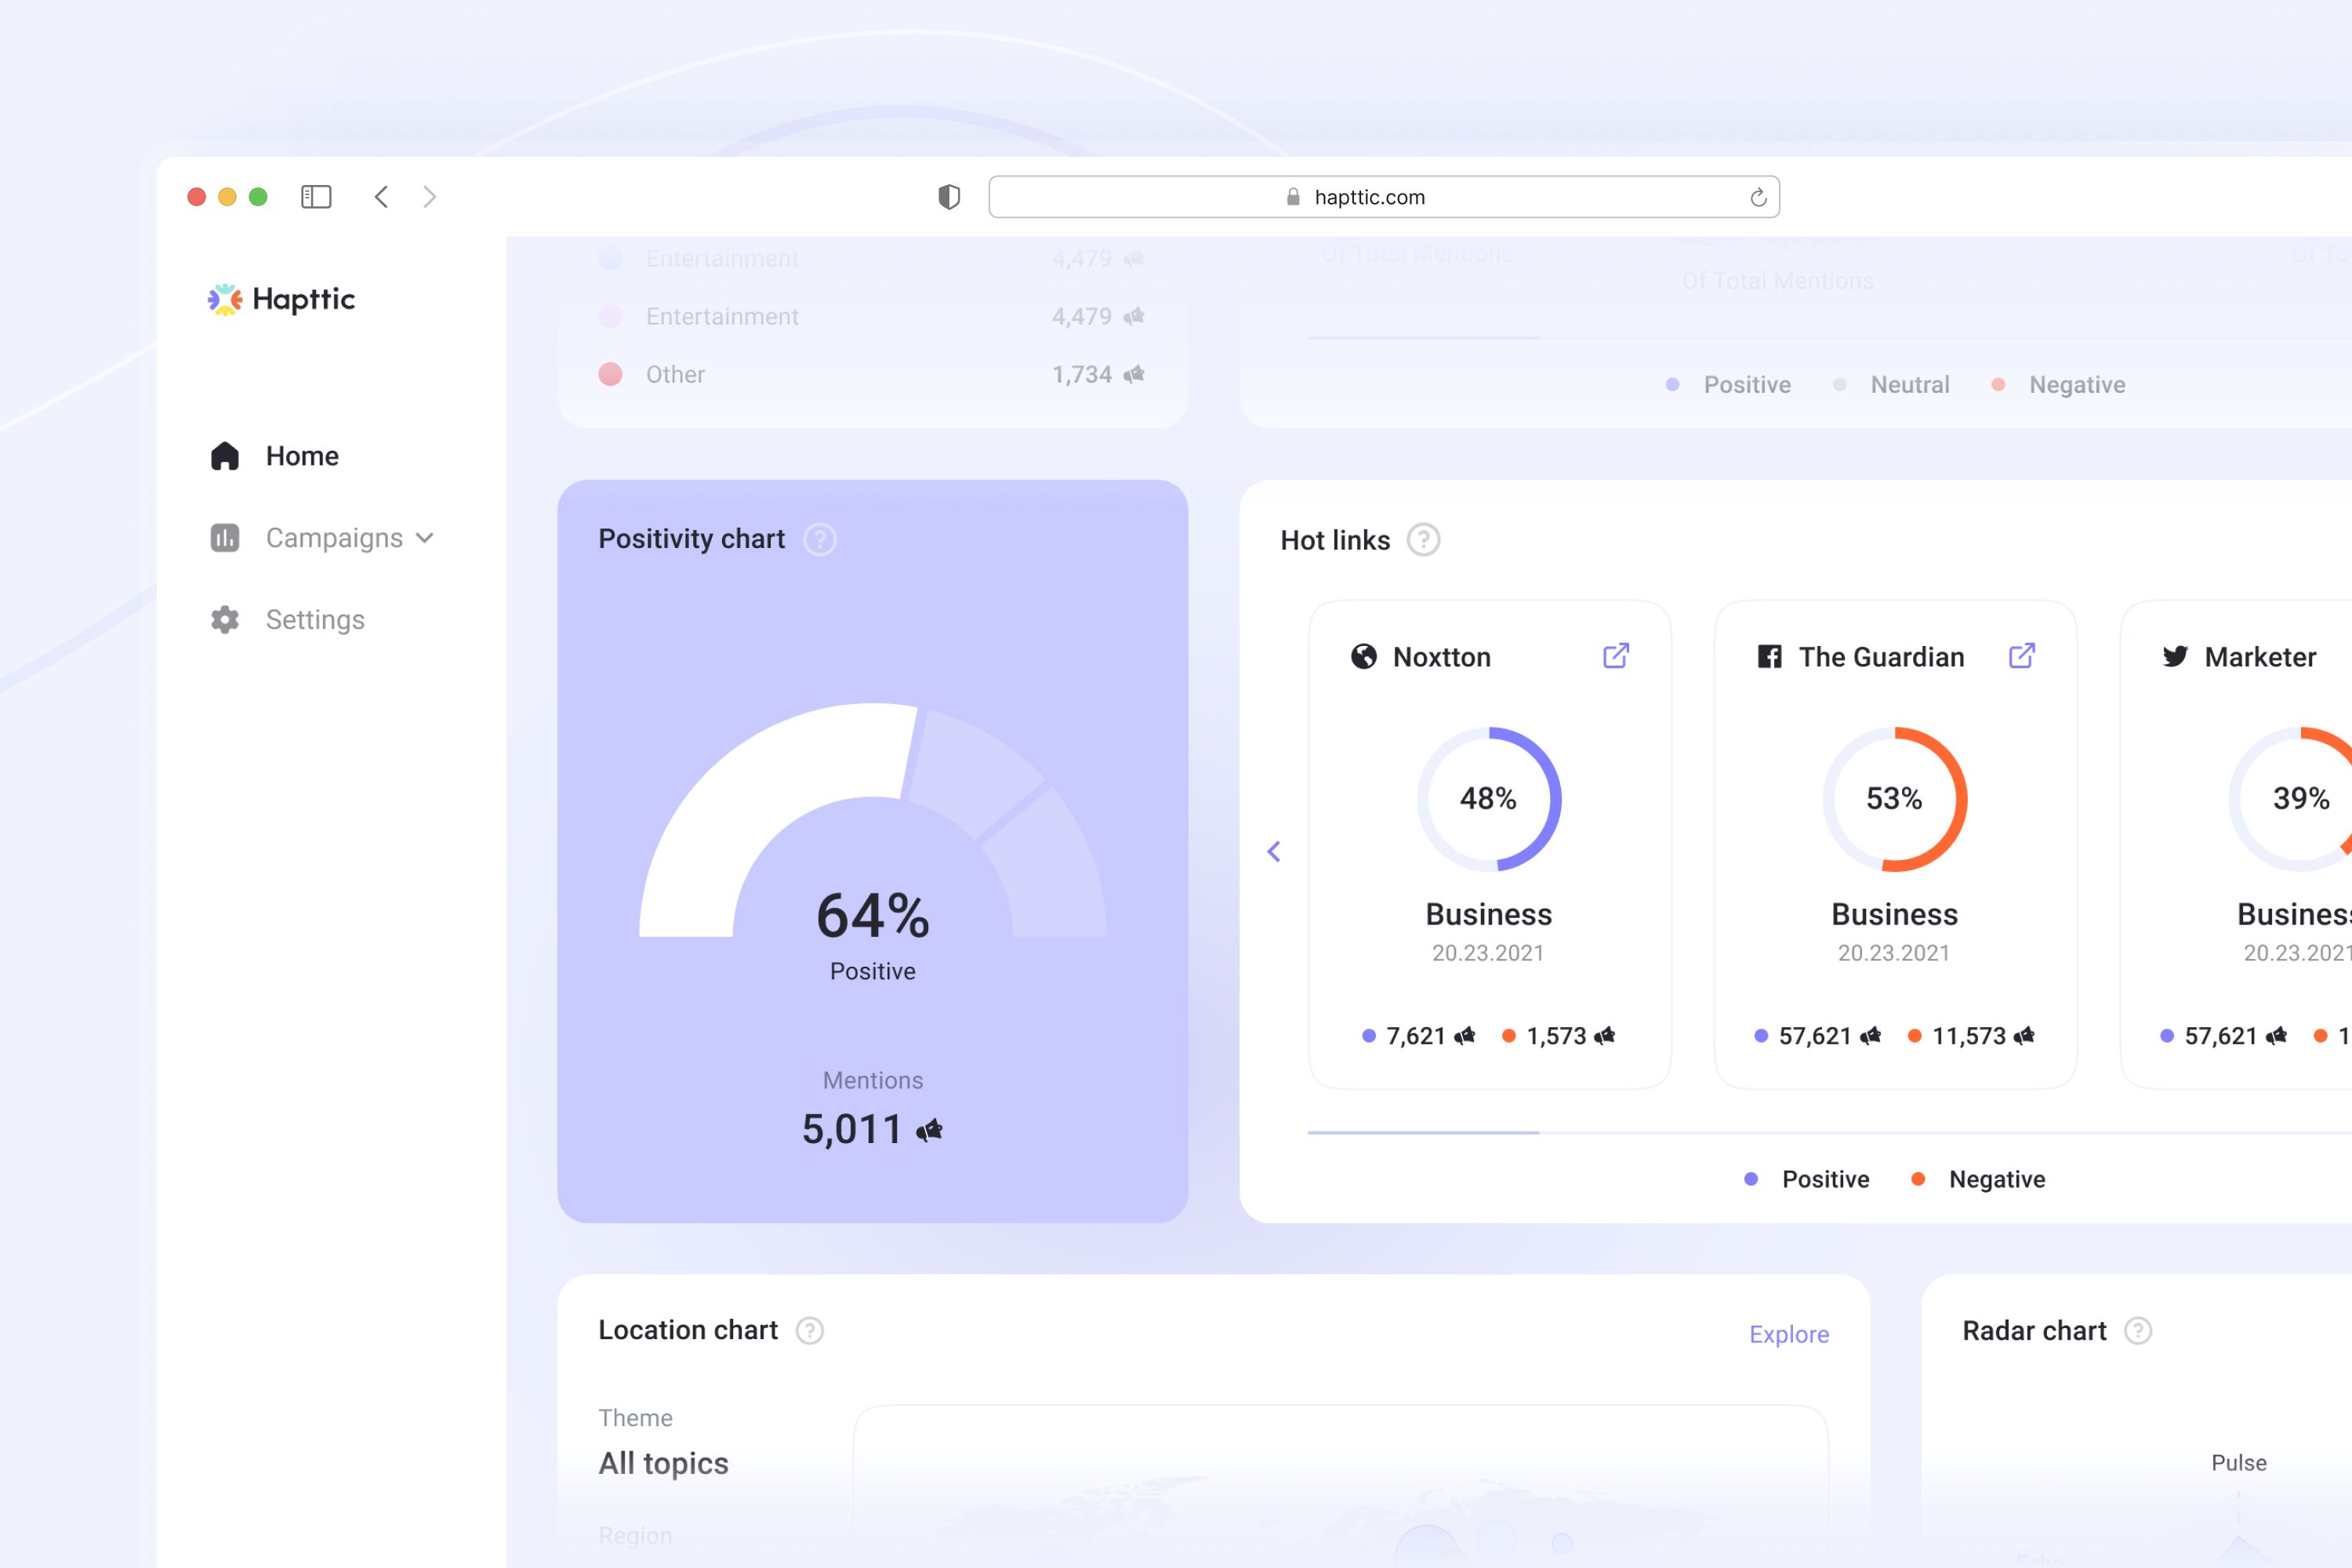The width and height of the screenshot is (2352, 1568).
Task: Click 11,573 negative count on The Guardian
Action: pyautogui.click(x=1969, y=1036)
